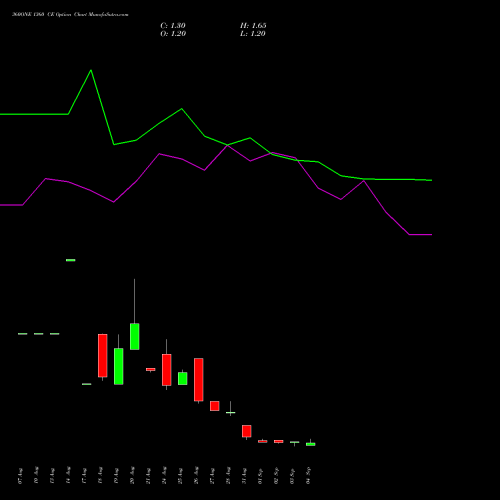Click the '25 Aug' date label
The width and height of the screenshot is (500, 500).
click(180, 476)
